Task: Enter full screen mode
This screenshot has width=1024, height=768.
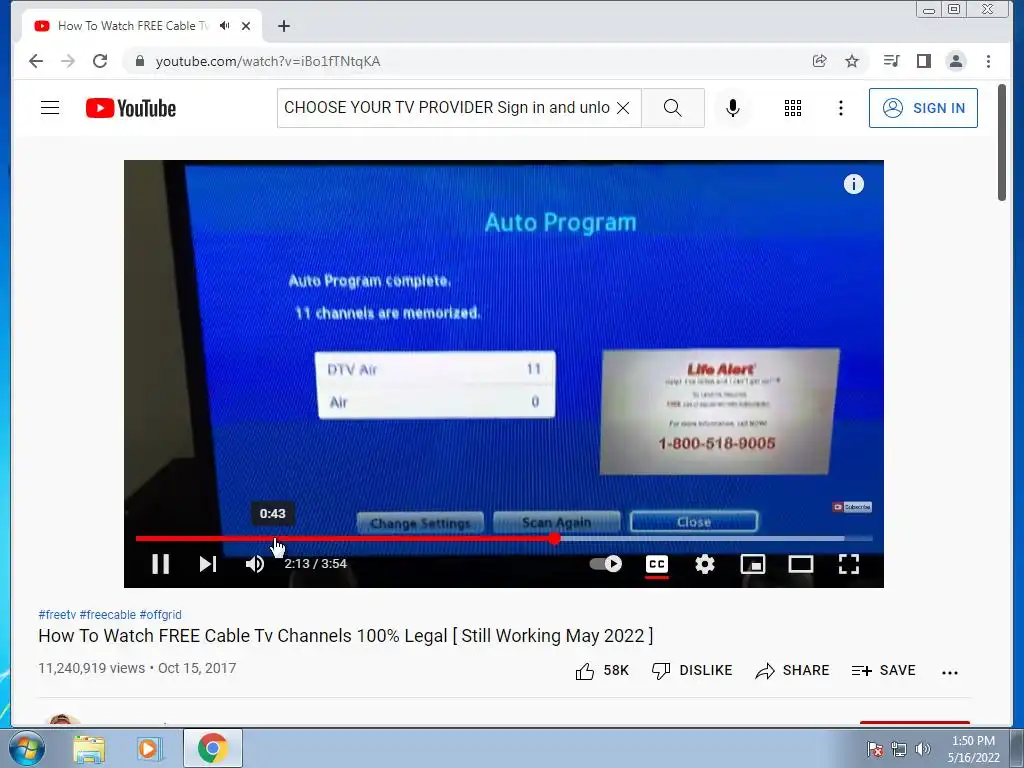Action: click(848, 564)
